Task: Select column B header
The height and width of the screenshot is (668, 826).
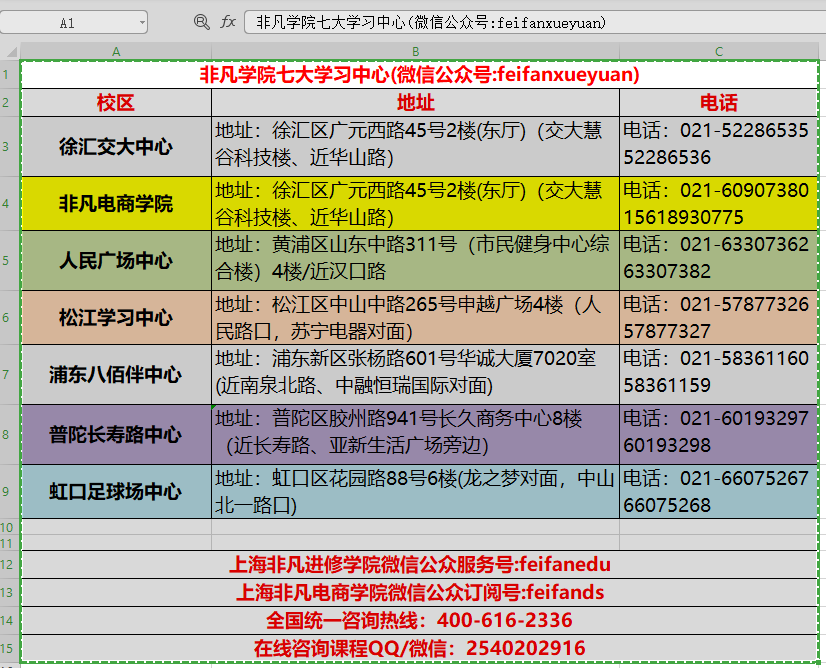Action: [415, 52]
